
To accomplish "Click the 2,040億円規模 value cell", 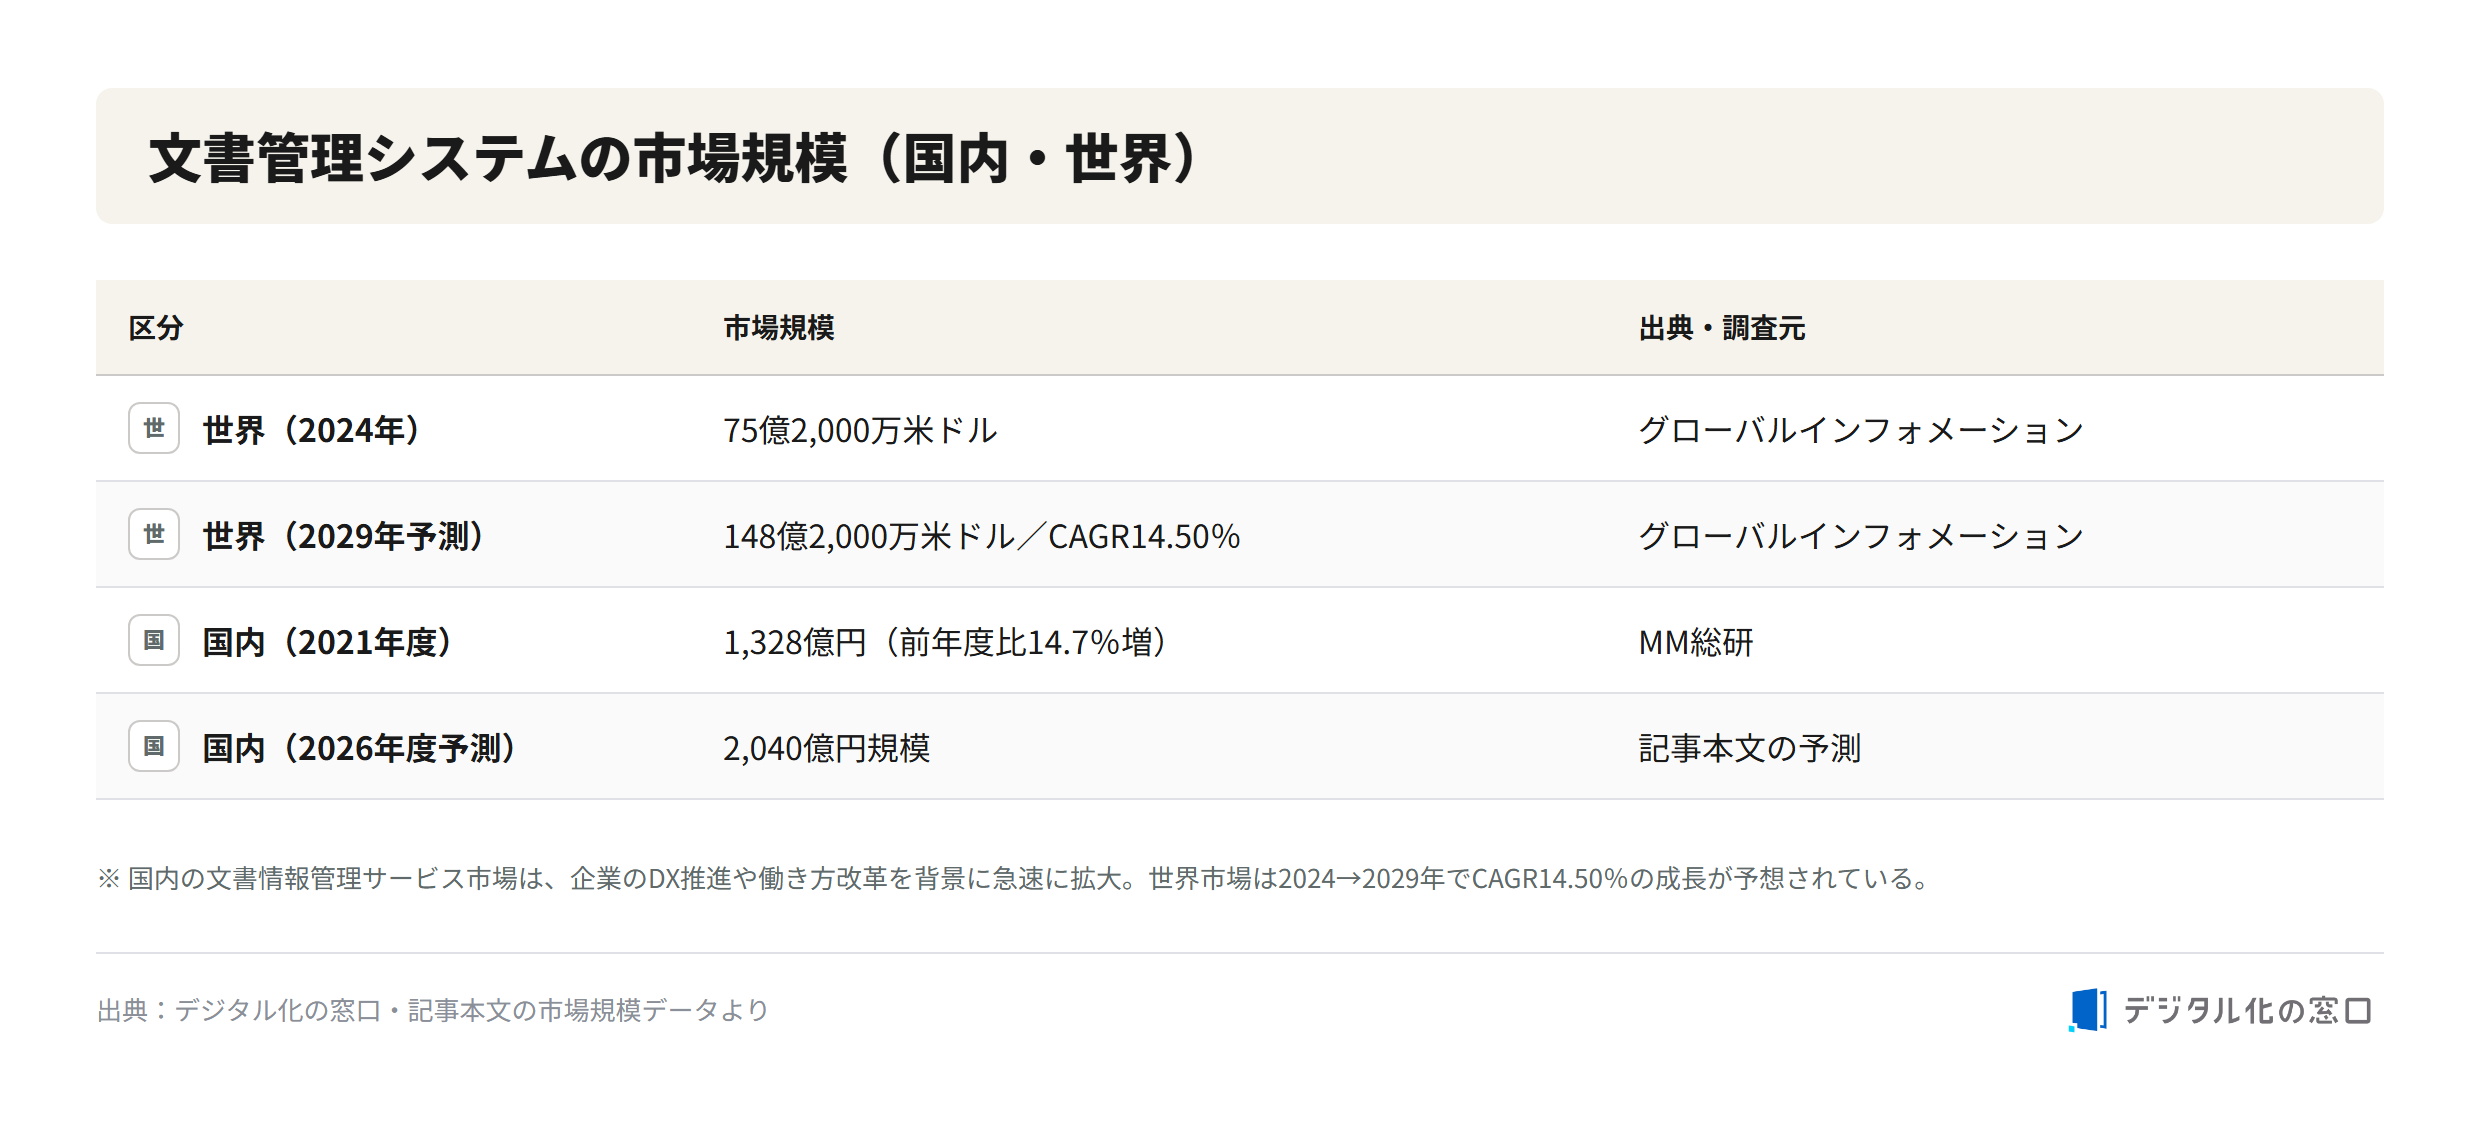I will click(826, 748).
